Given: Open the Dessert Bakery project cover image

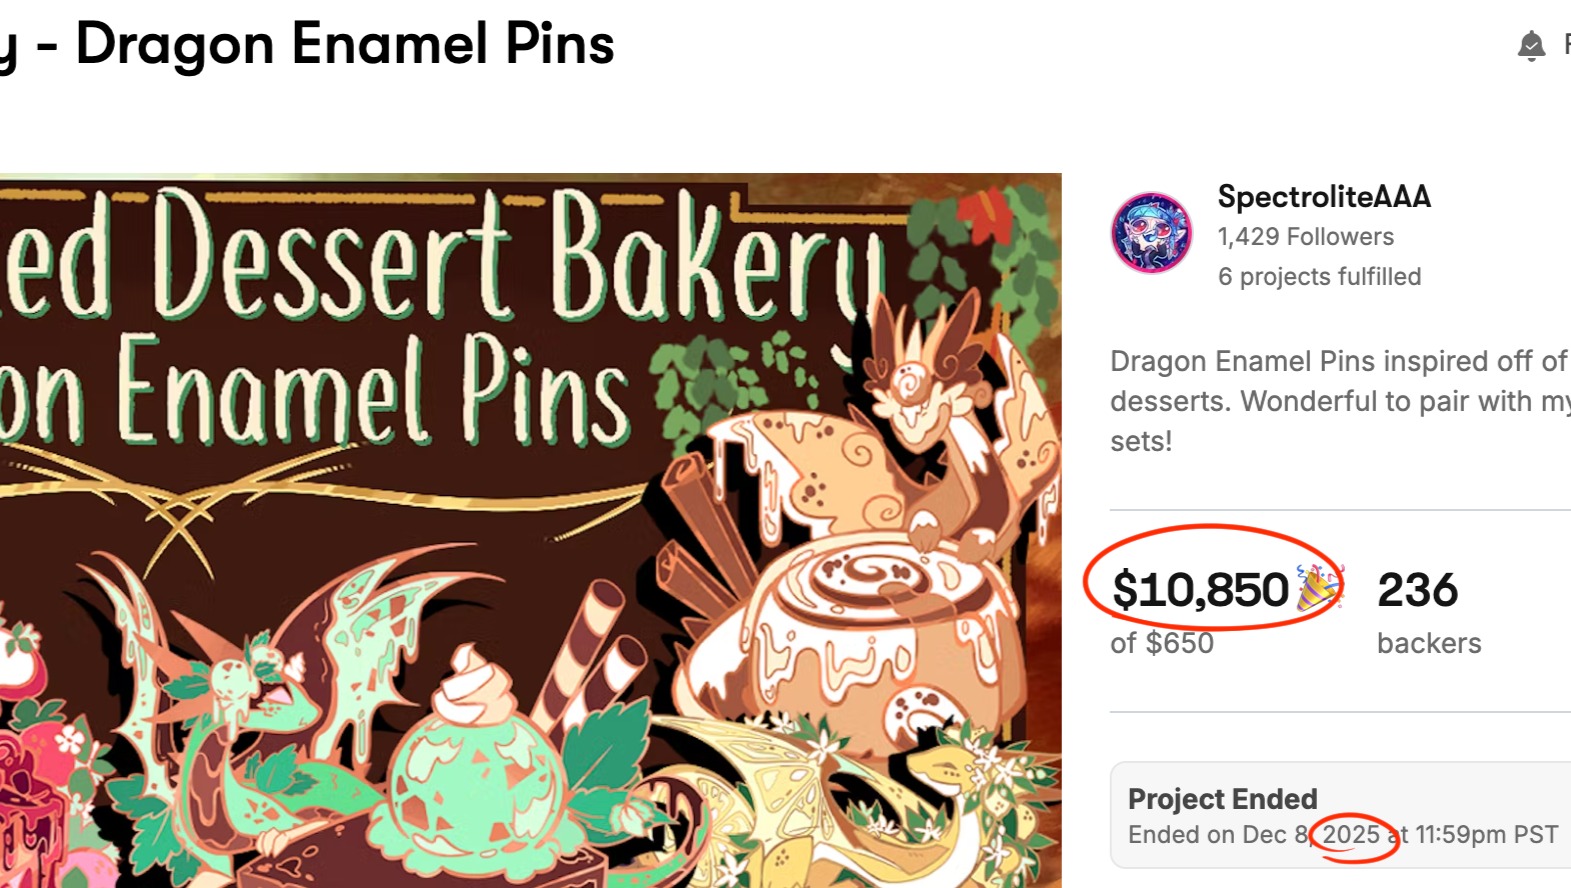Looking at the screenshot, I should coord(530,530).
